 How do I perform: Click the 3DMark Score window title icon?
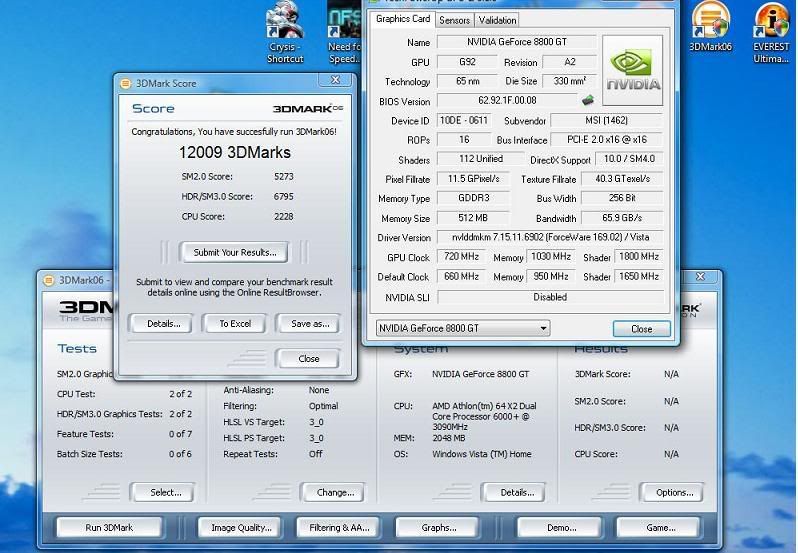125,83
